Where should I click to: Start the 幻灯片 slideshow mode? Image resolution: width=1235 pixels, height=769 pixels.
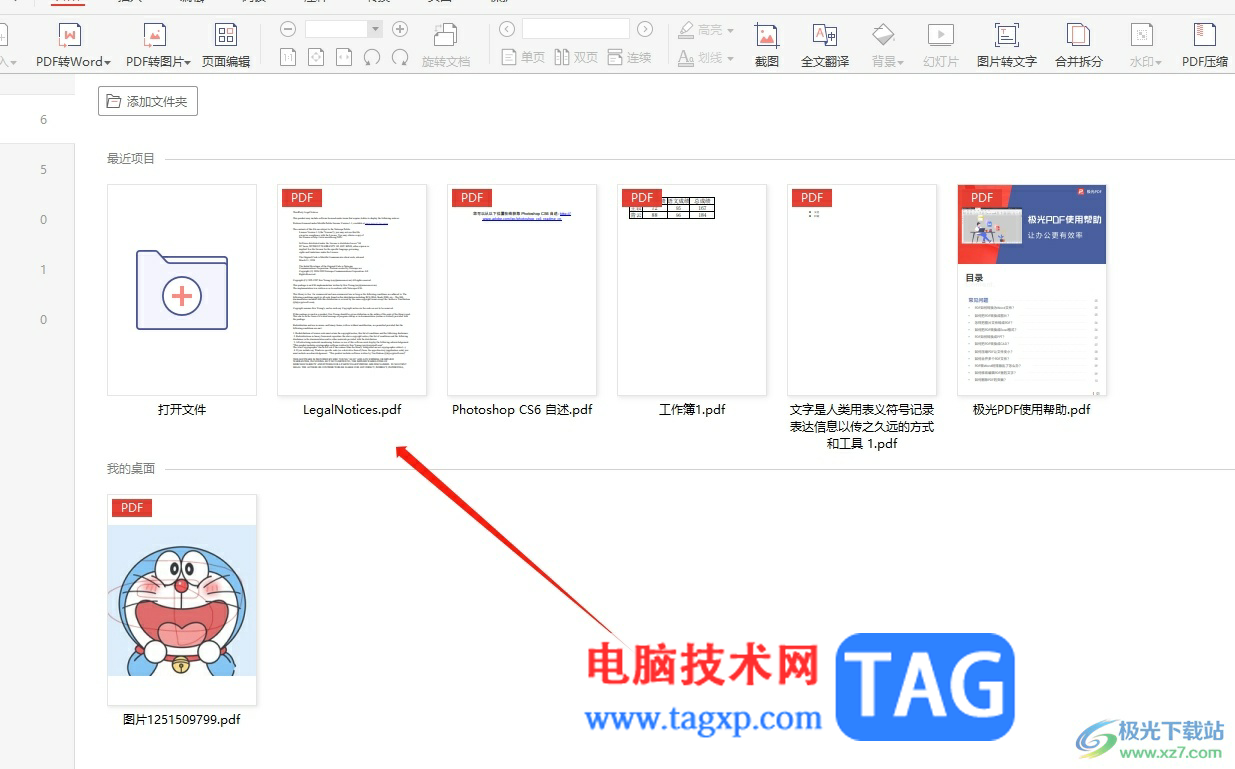(x=941, y=45)
